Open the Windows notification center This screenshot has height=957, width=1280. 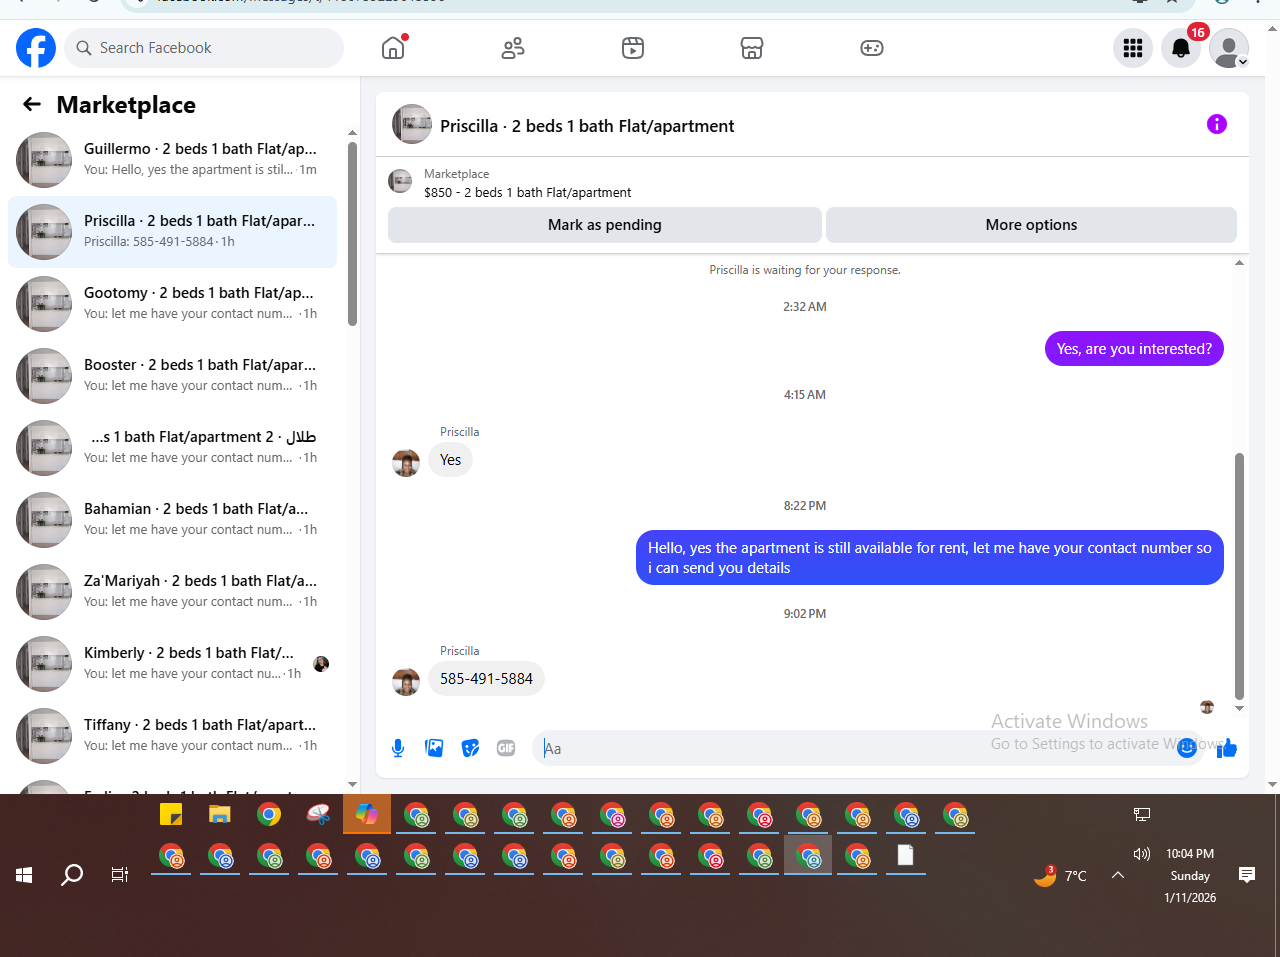1247,875
